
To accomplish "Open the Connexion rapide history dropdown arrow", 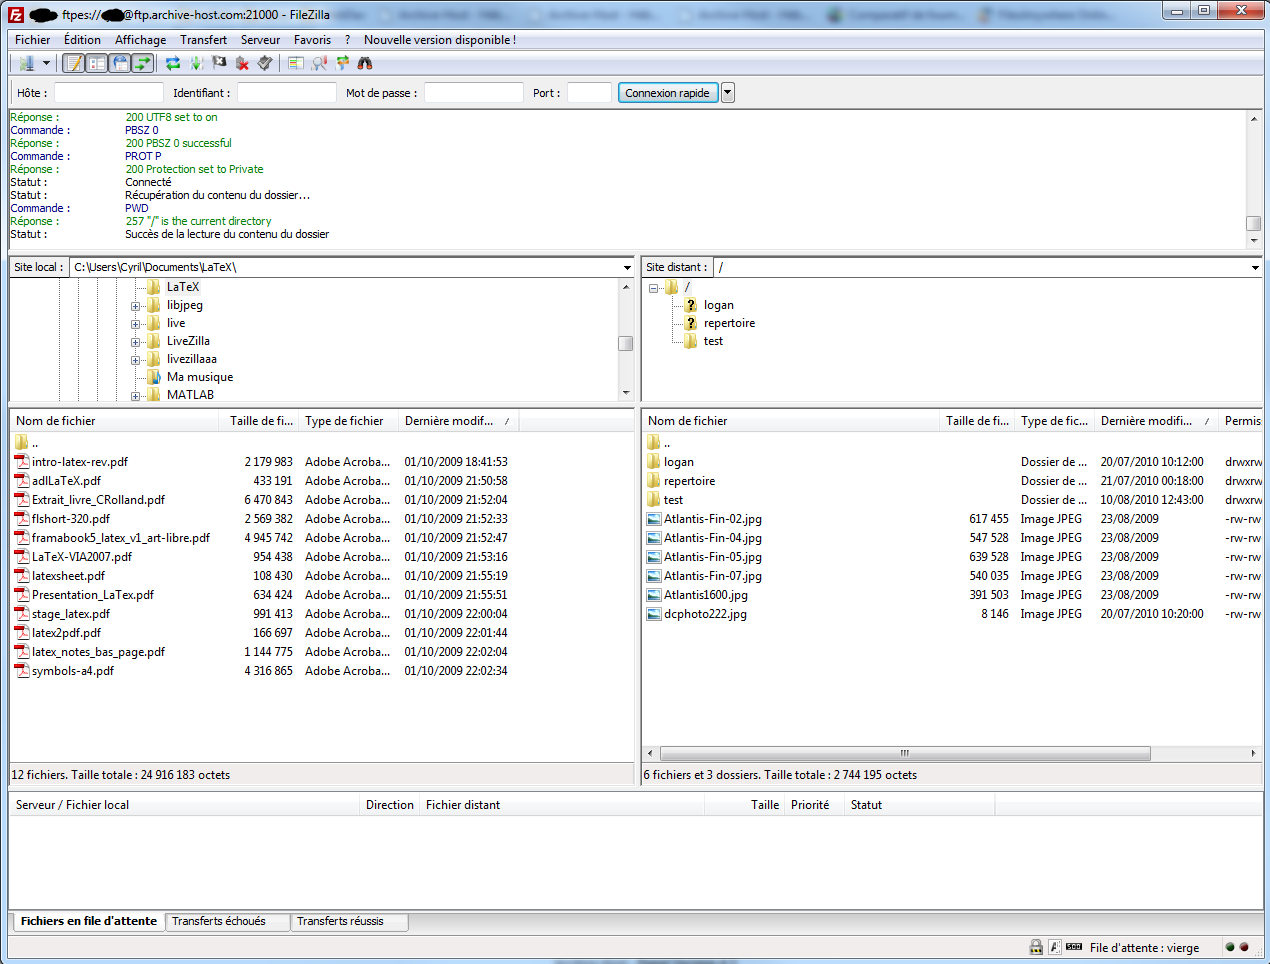I will pos(728,93).
